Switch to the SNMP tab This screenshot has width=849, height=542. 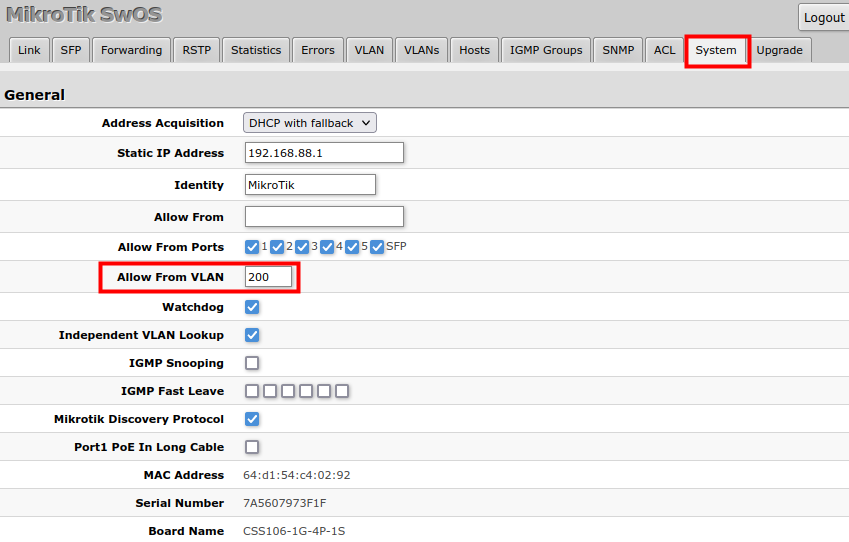(618, 50)
